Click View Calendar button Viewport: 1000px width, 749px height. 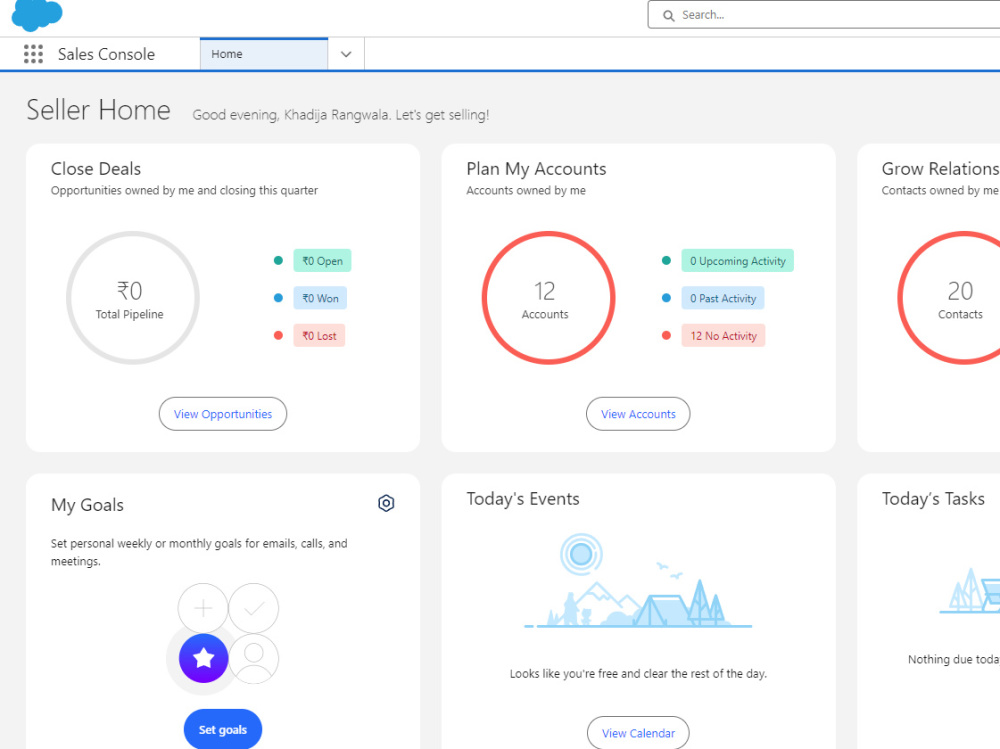[638, 733]
